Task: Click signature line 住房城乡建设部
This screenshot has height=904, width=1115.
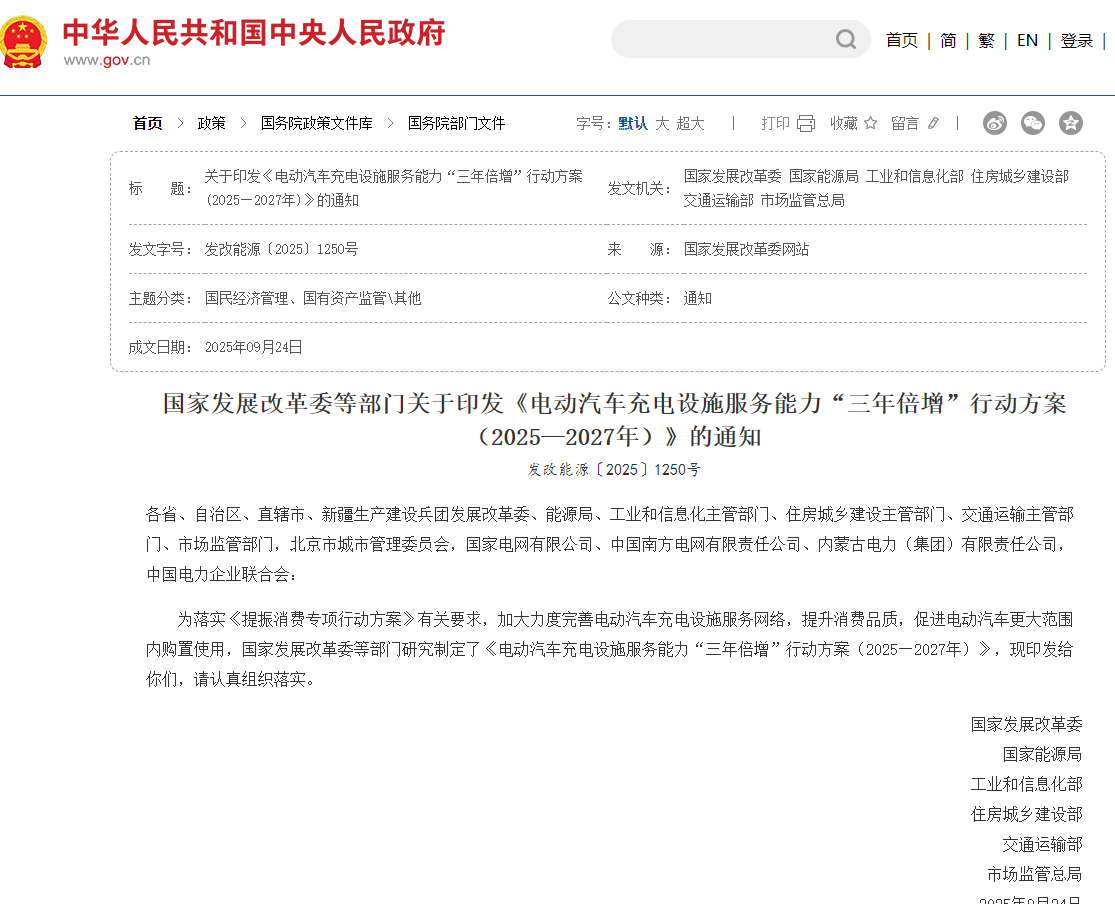Action: (1026, 814)
